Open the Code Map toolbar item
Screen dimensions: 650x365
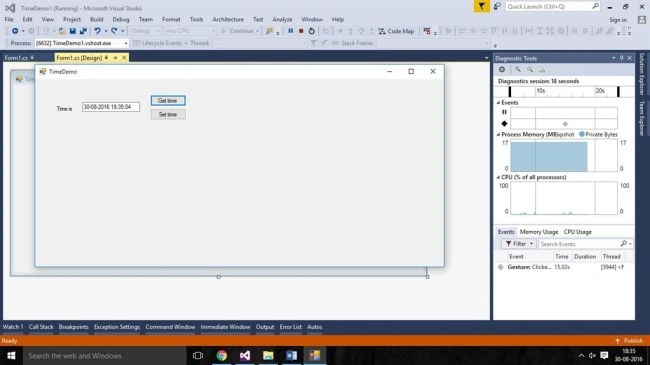coord(396,31)
